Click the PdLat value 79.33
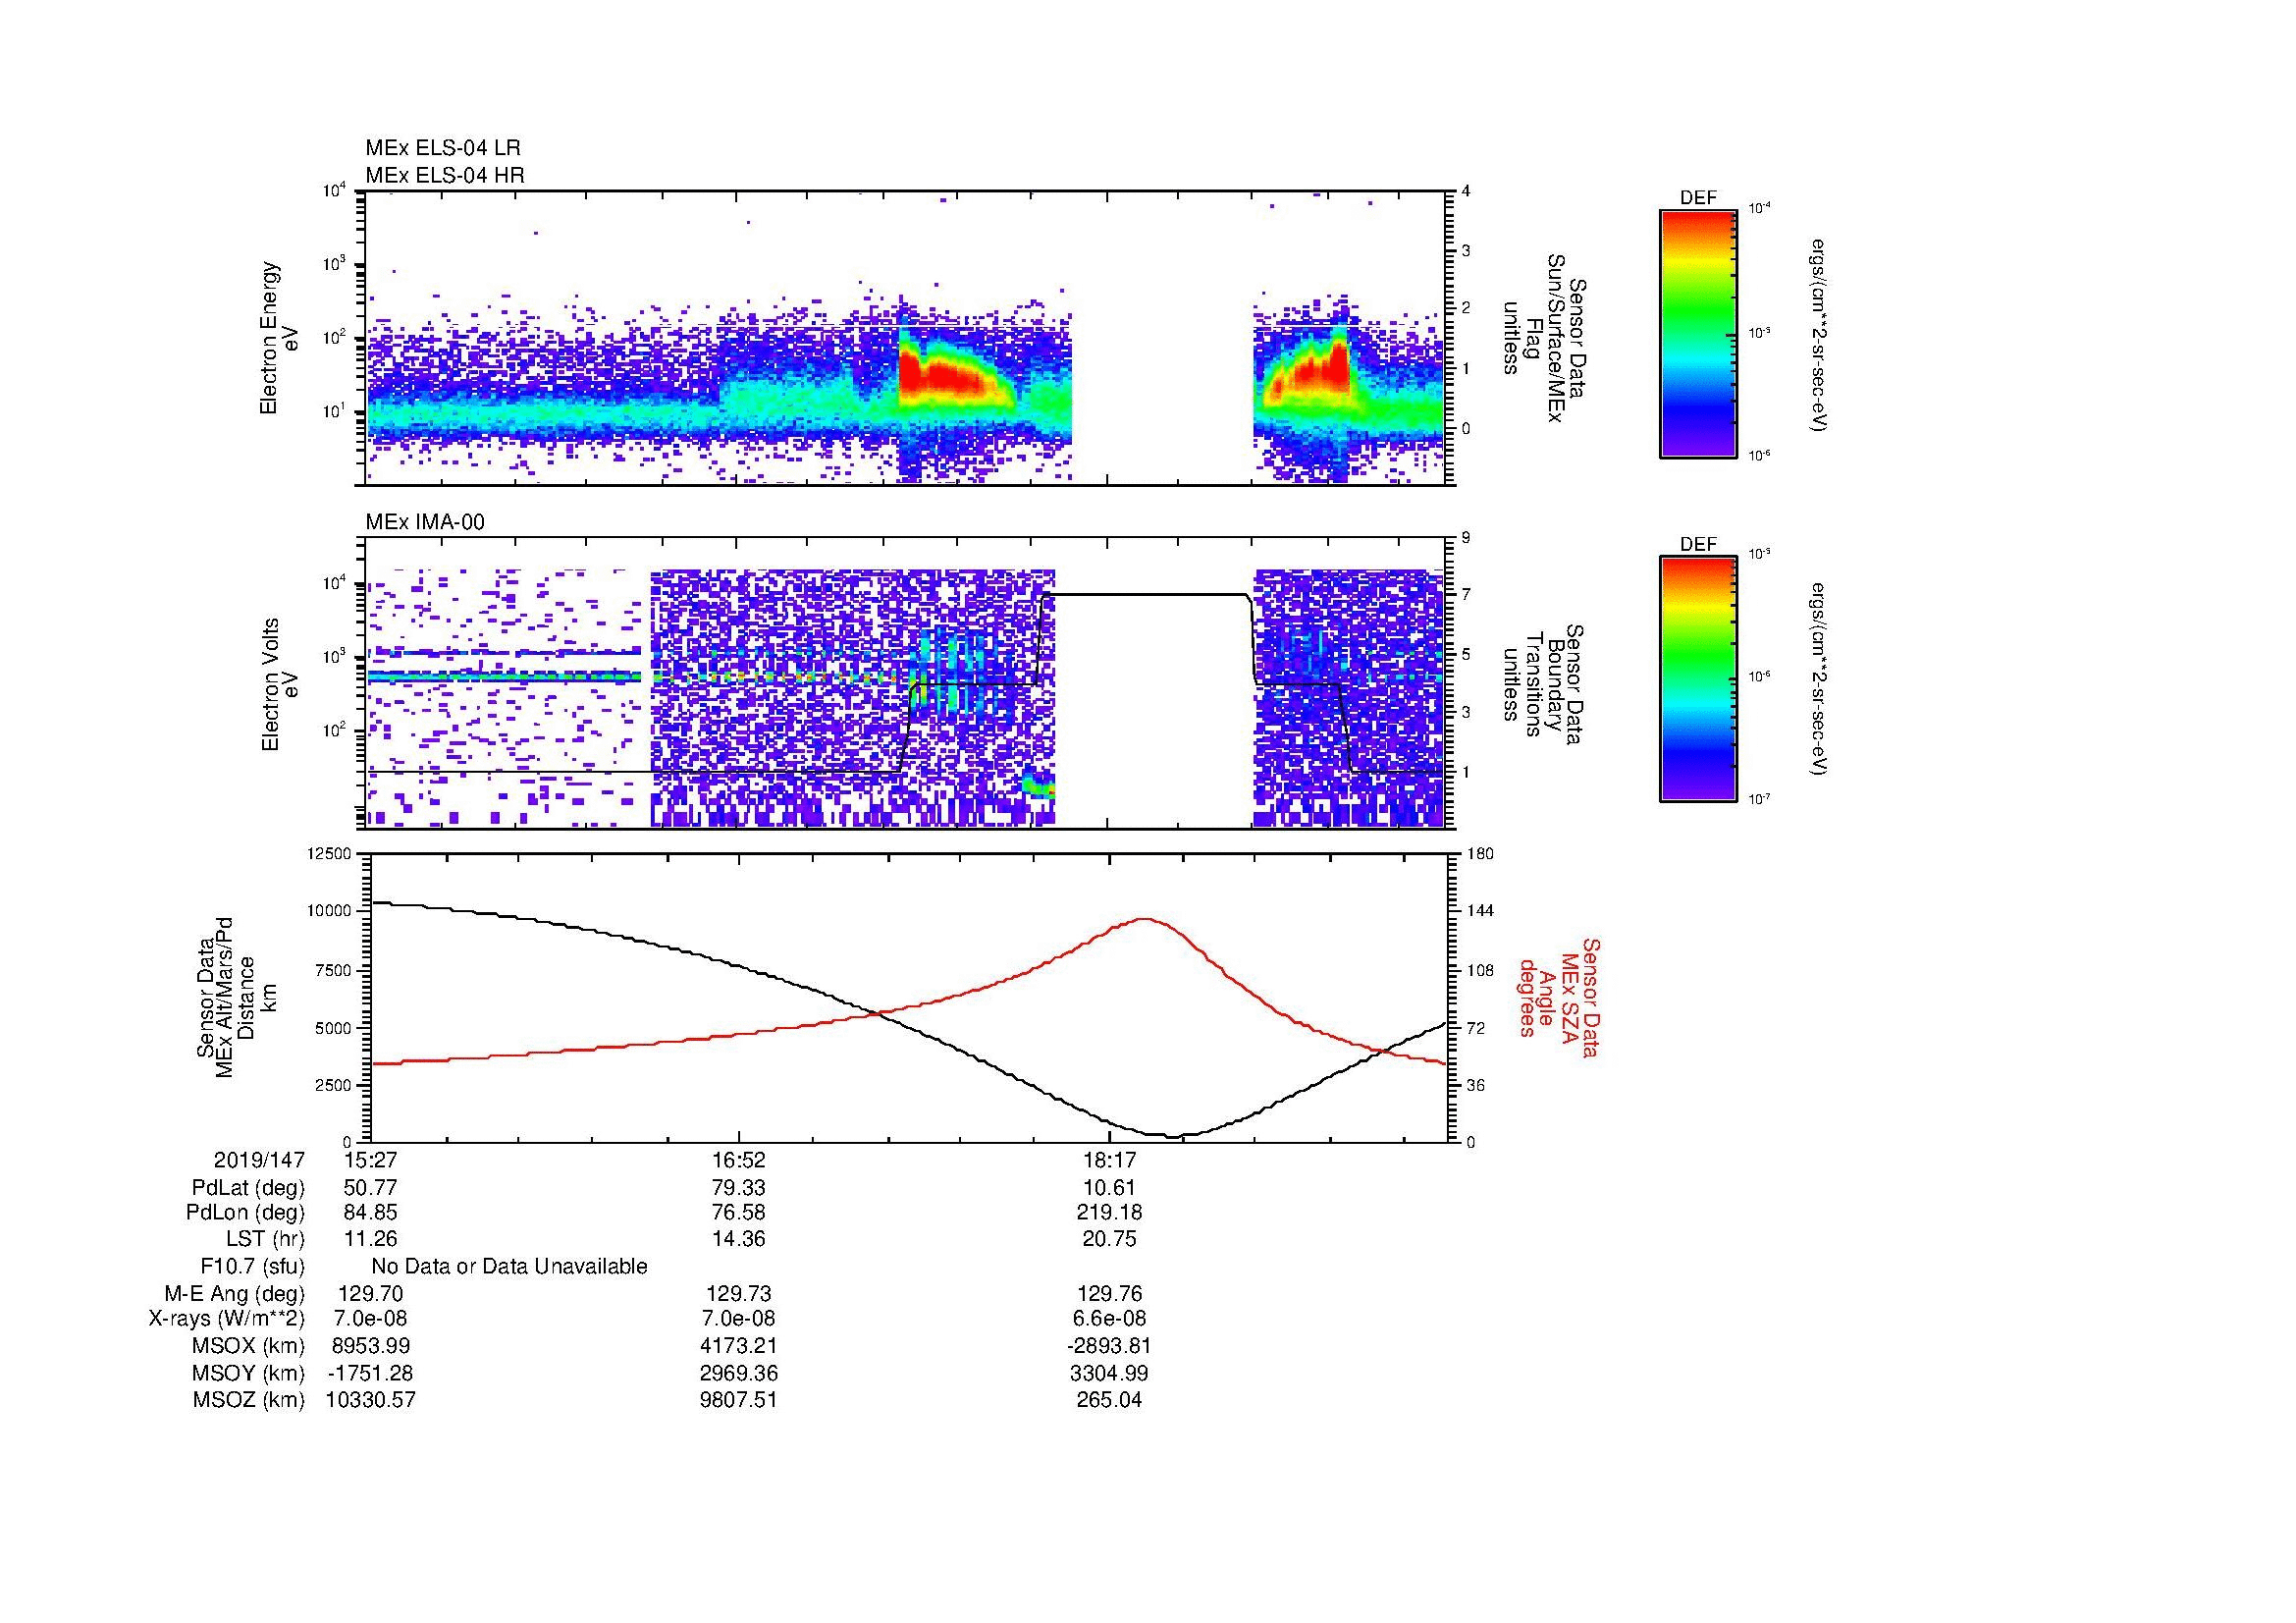 point(738,1187)
